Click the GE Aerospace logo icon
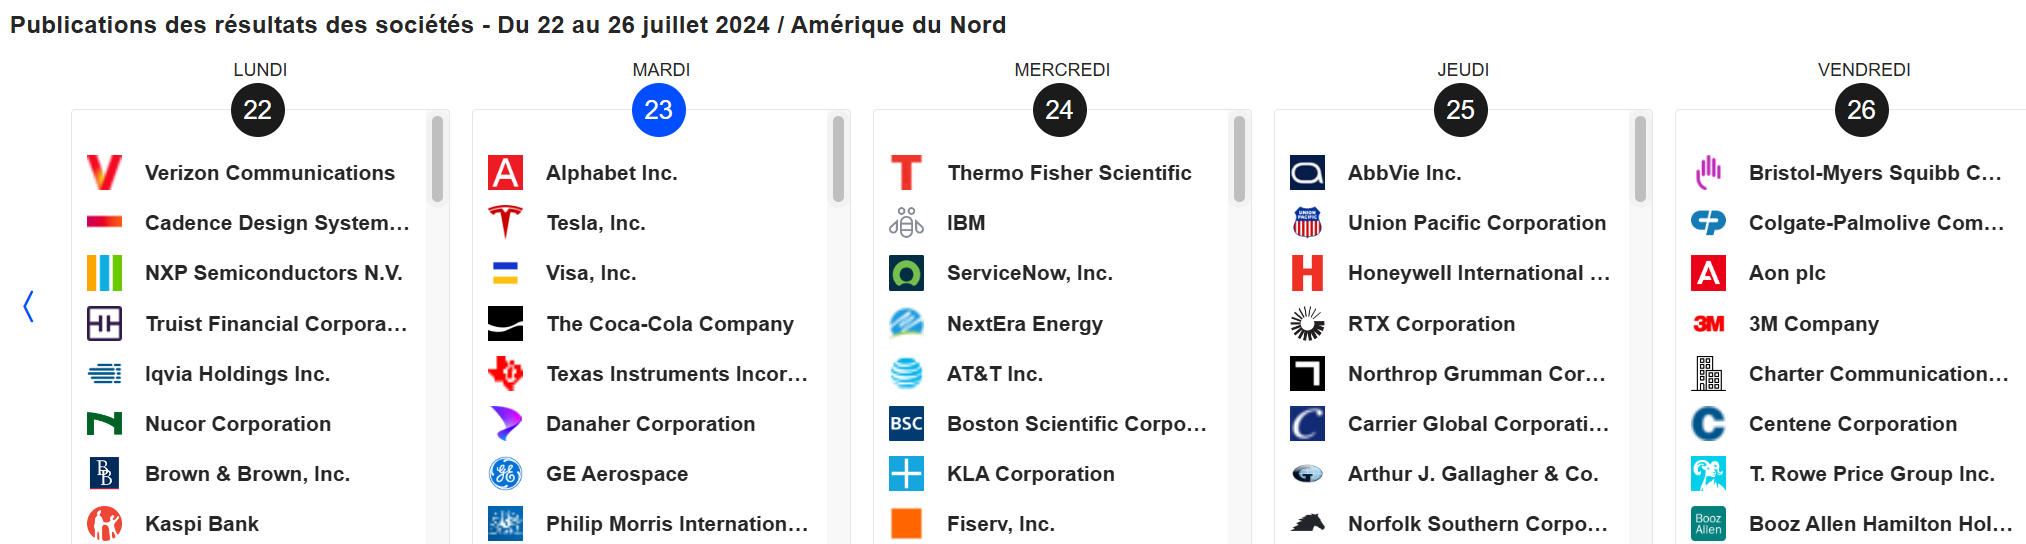The height and width of the screenshot is (544, 2026). click(505, 474)
